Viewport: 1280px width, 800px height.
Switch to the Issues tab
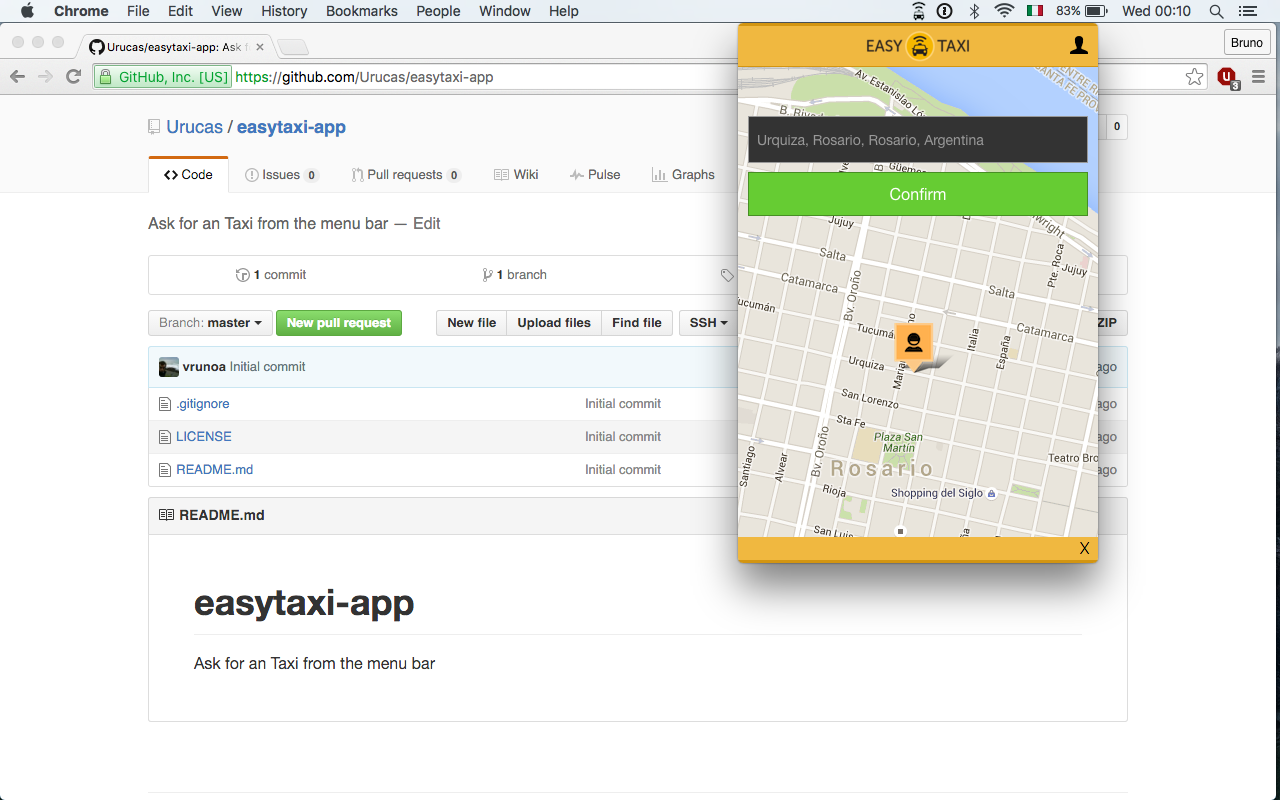tap(281, 175)
